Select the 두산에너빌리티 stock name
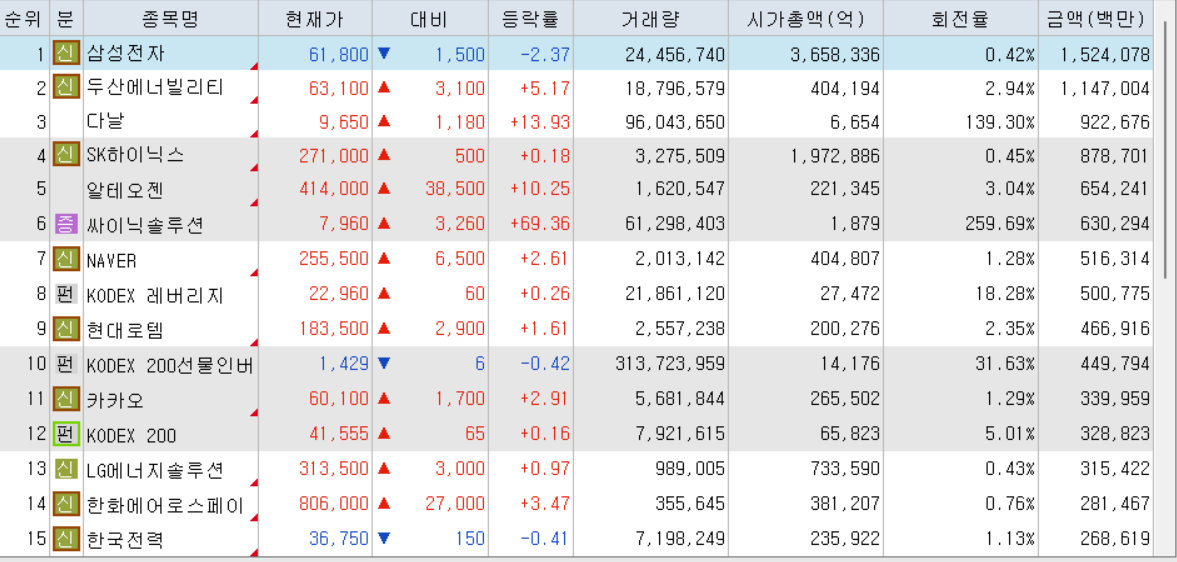 (155, 88)
